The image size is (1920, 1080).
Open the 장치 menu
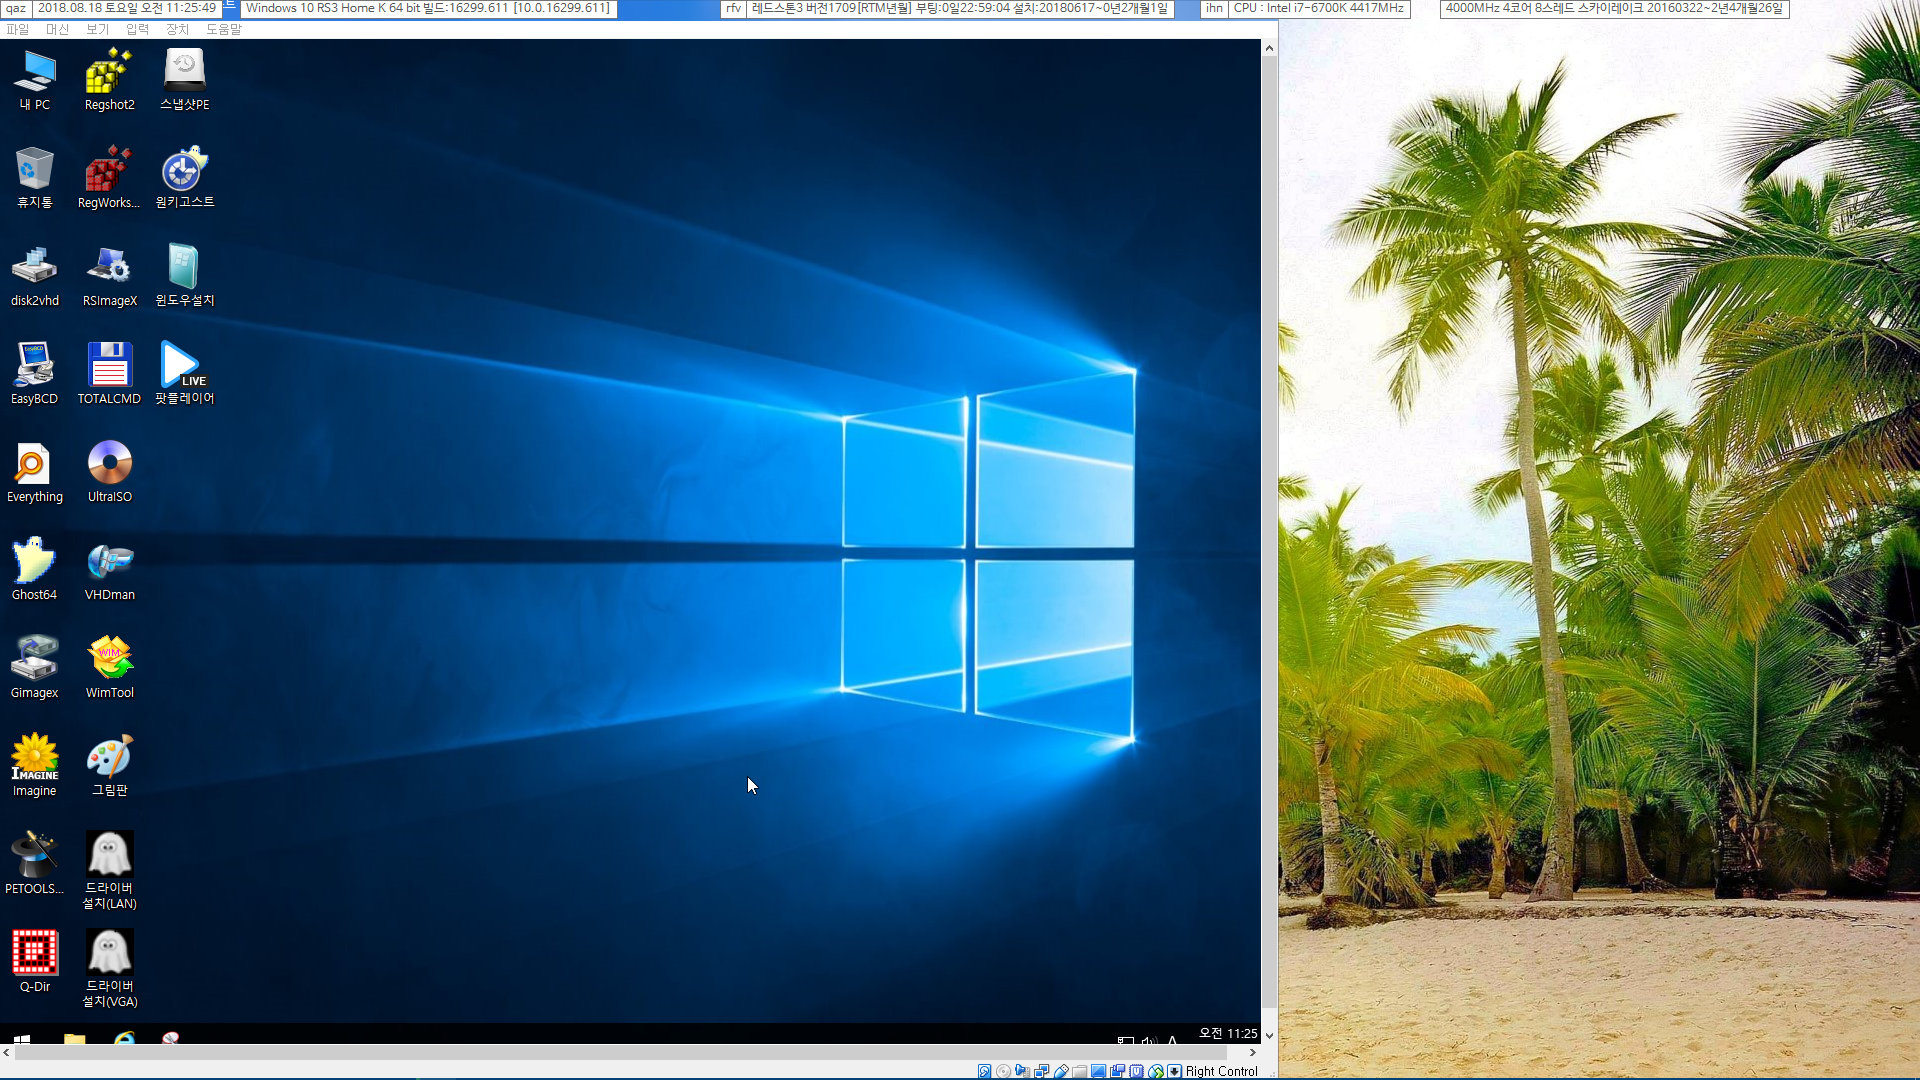click(x=178, y=29)
